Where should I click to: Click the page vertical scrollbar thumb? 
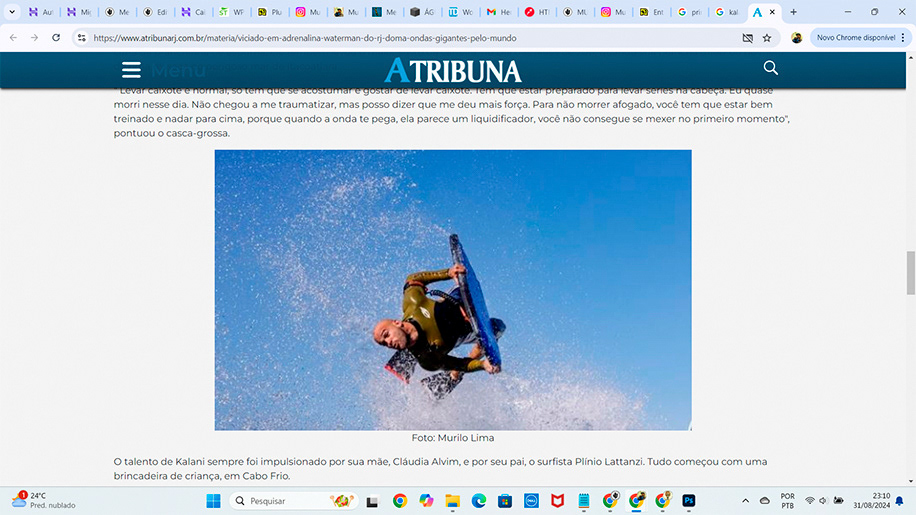click(x=910, y=273)
